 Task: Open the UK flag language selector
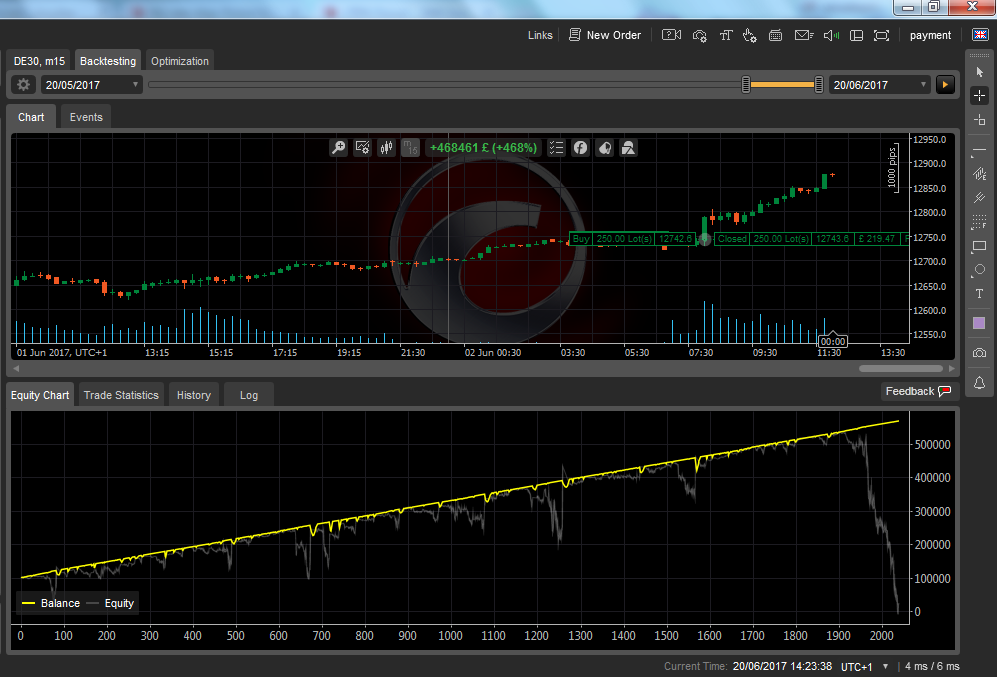[980, 35]
